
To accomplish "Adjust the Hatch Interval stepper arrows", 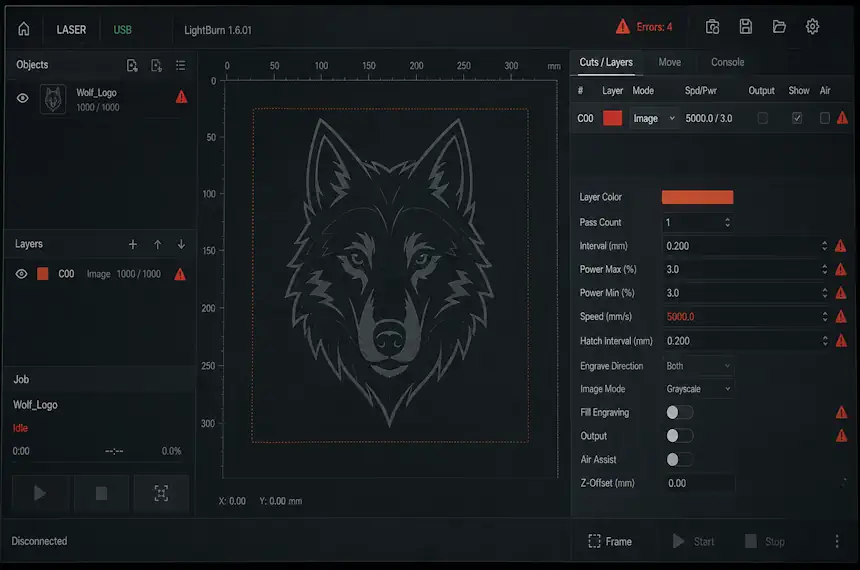I will tap(825, 341).
